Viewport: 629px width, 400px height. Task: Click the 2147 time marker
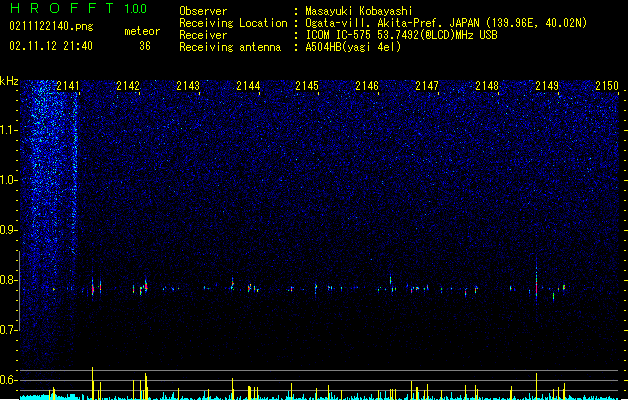pyautogui.click(x=427, y=86)
